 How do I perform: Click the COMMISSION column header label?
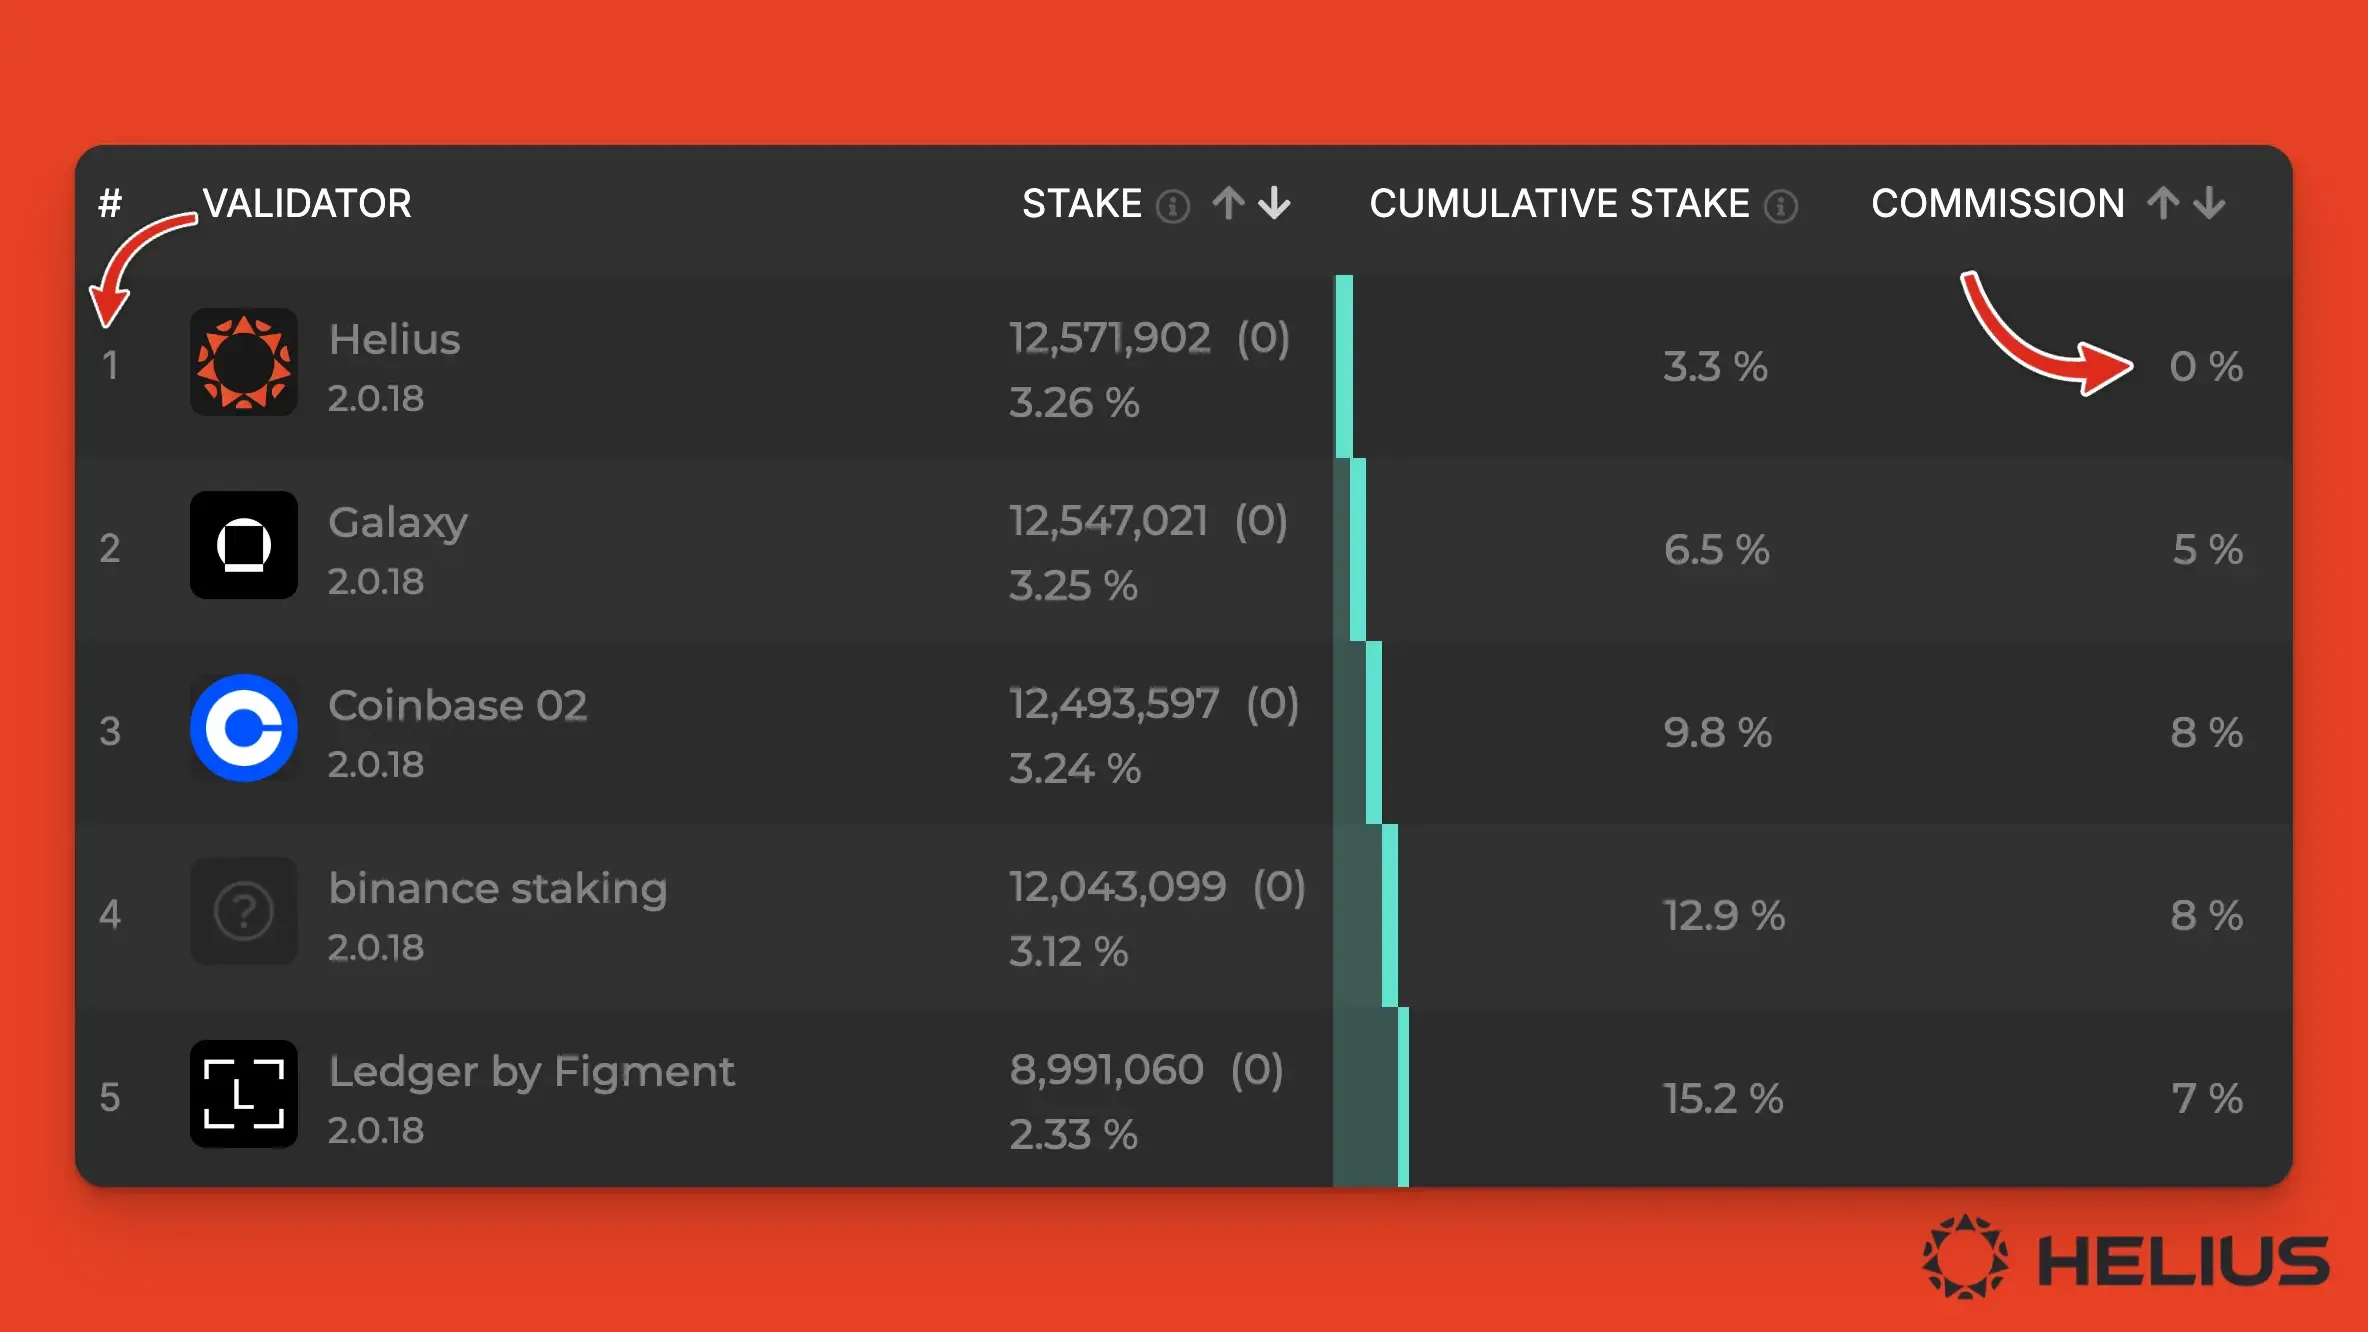1998,203
